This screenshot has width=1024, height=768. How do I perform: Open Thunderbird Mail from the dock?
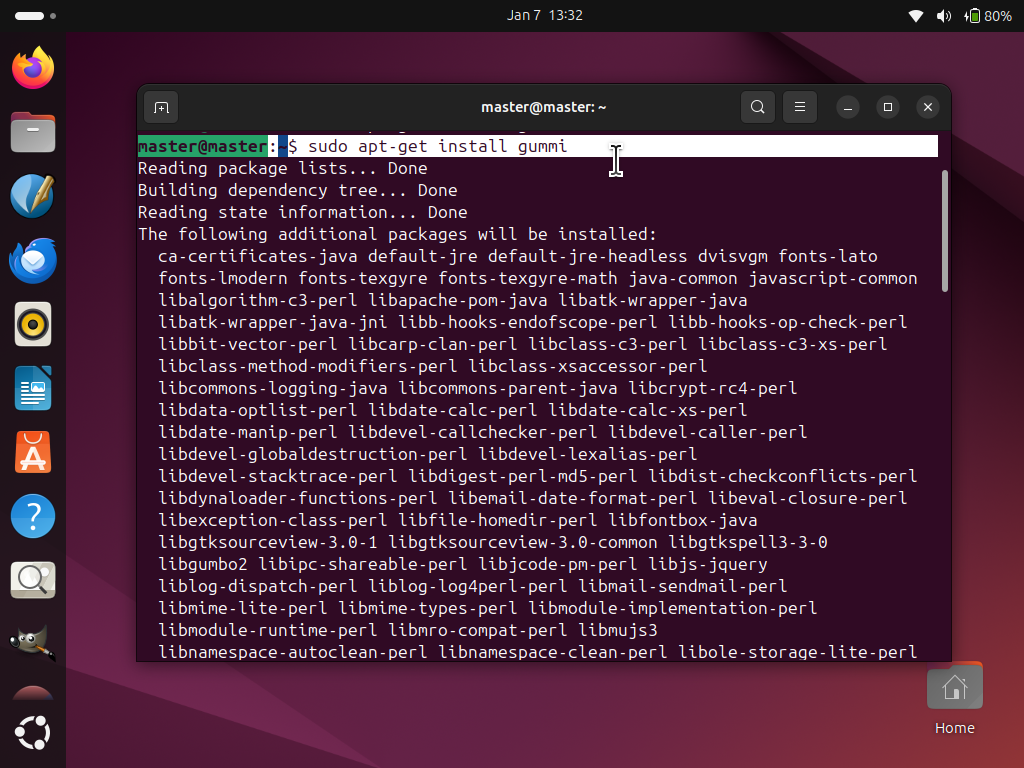(33, 260)
